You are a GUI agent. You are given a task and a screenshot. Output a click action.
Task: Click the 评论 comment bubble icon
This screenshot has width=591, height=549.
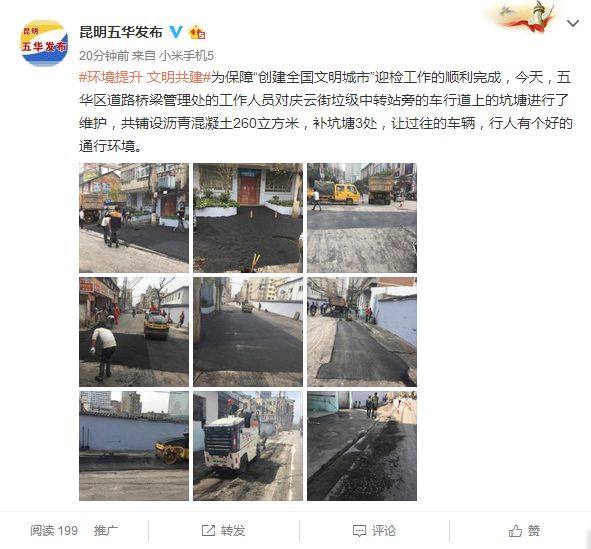(x=359, y=531)
